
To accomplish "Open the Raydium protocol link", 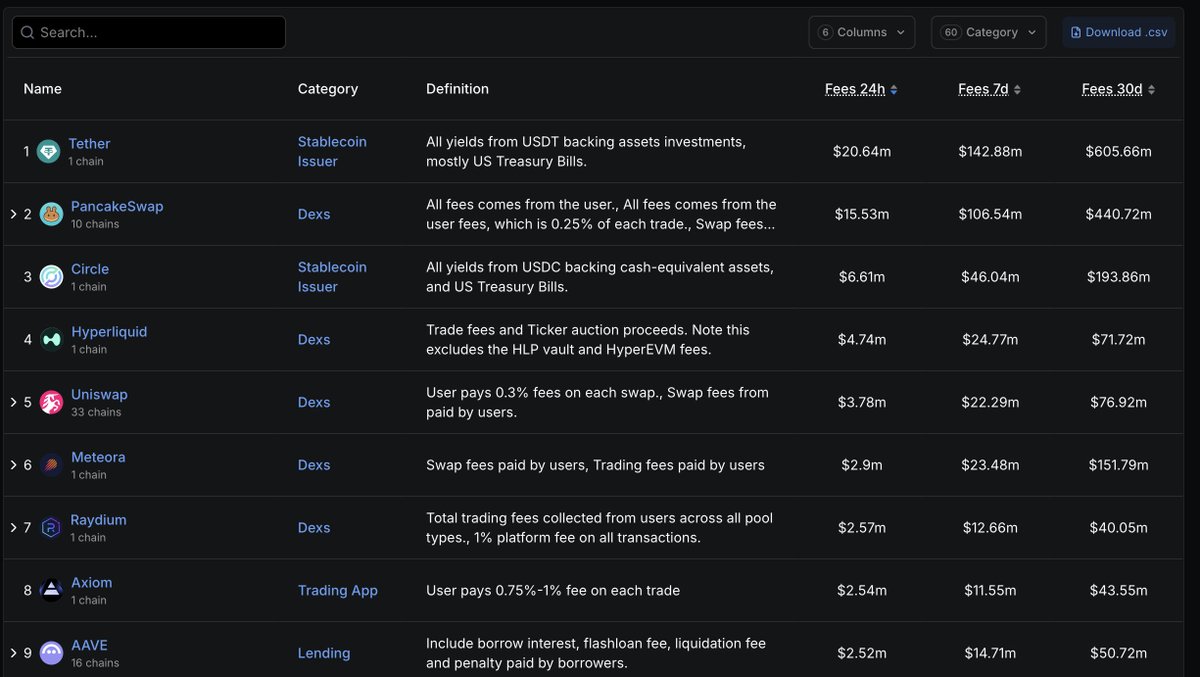I will click(98, 520).
